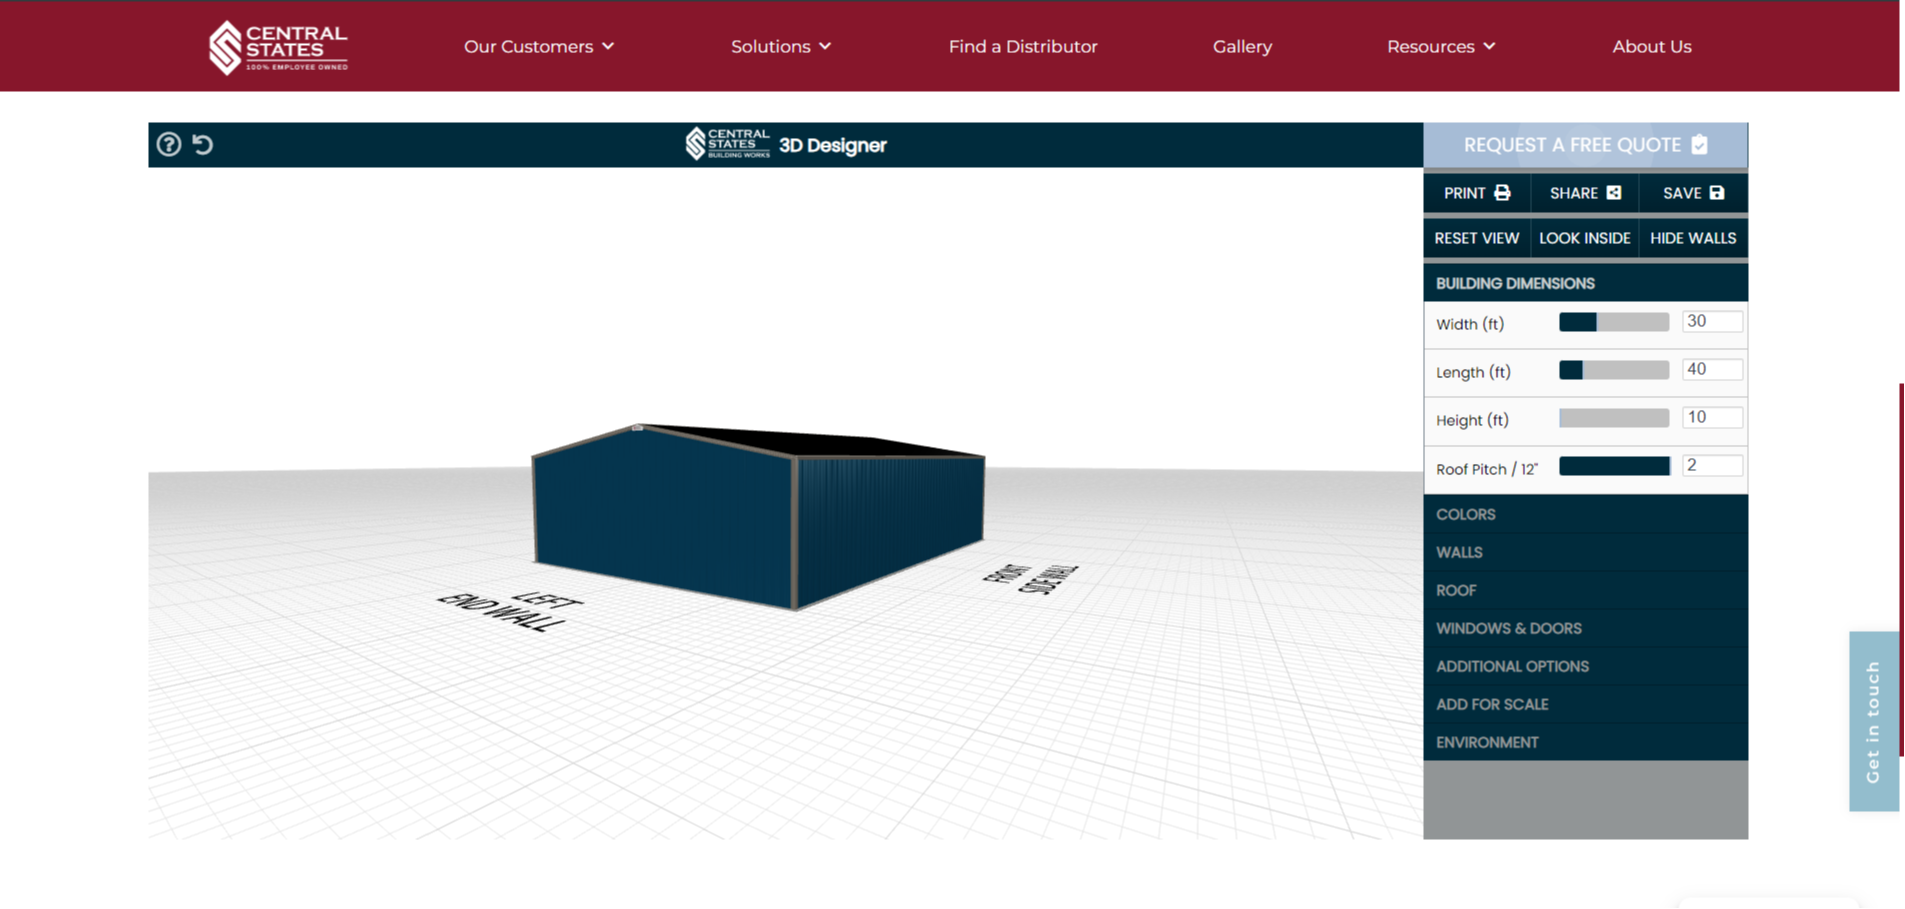Click the clipboard icon on Request a Free Quote

click(1700, 145)
